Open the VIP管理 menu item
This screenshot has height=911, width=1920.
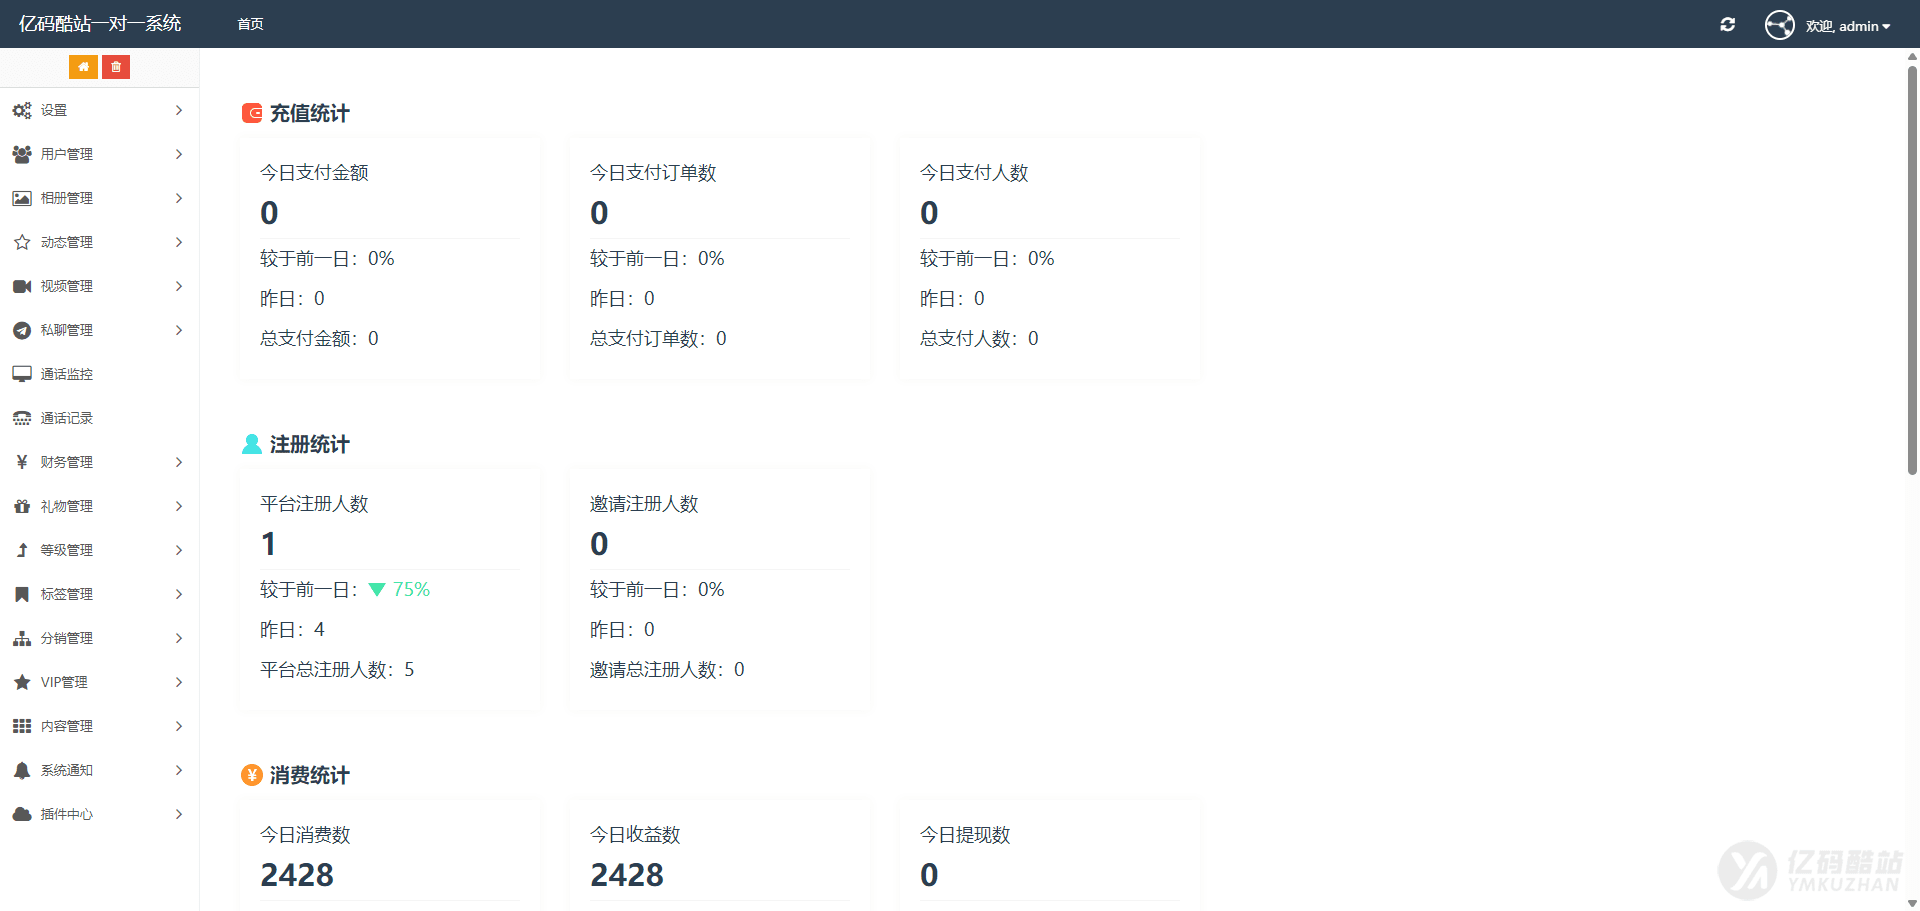[64, 682]
